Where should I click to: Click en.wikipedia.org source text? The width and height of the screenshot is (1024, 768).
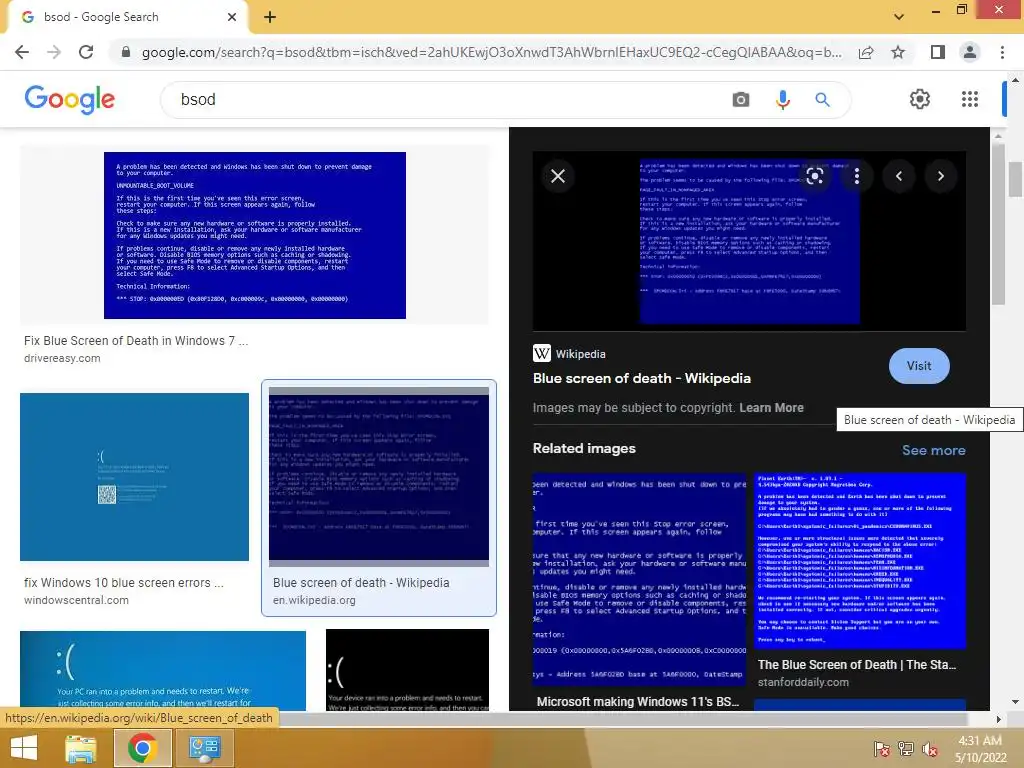pos(314,600)
